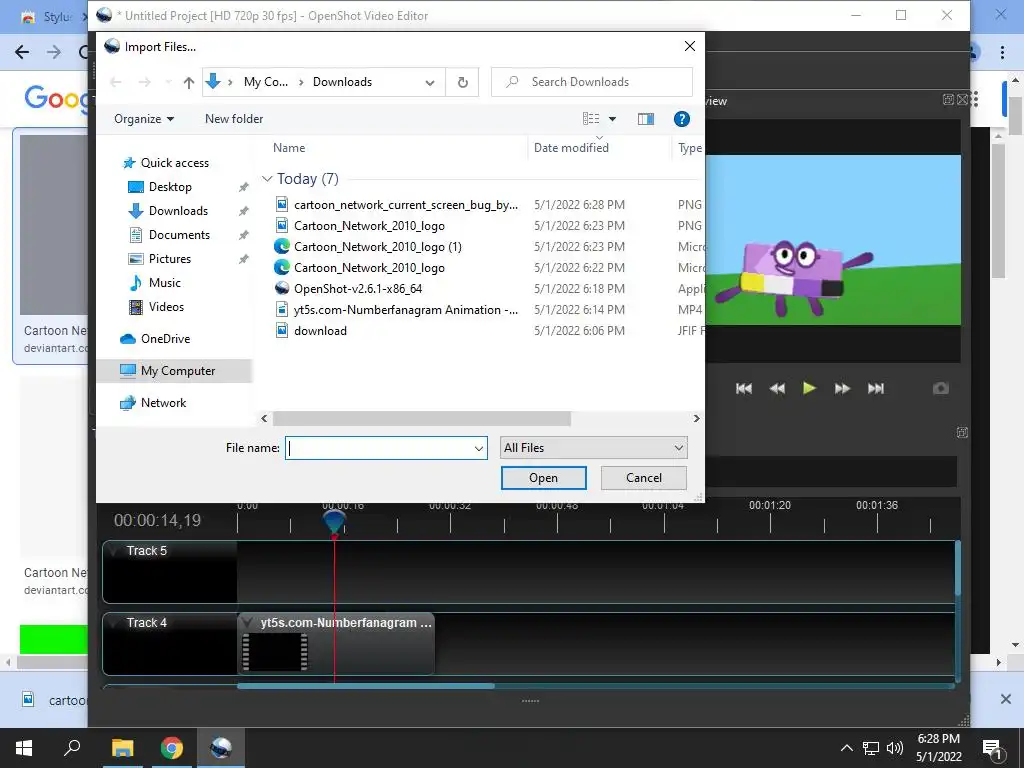Open the Windows Start menu
The width and height of the screenshot is (1024, 768).
[x=24, y=748]
